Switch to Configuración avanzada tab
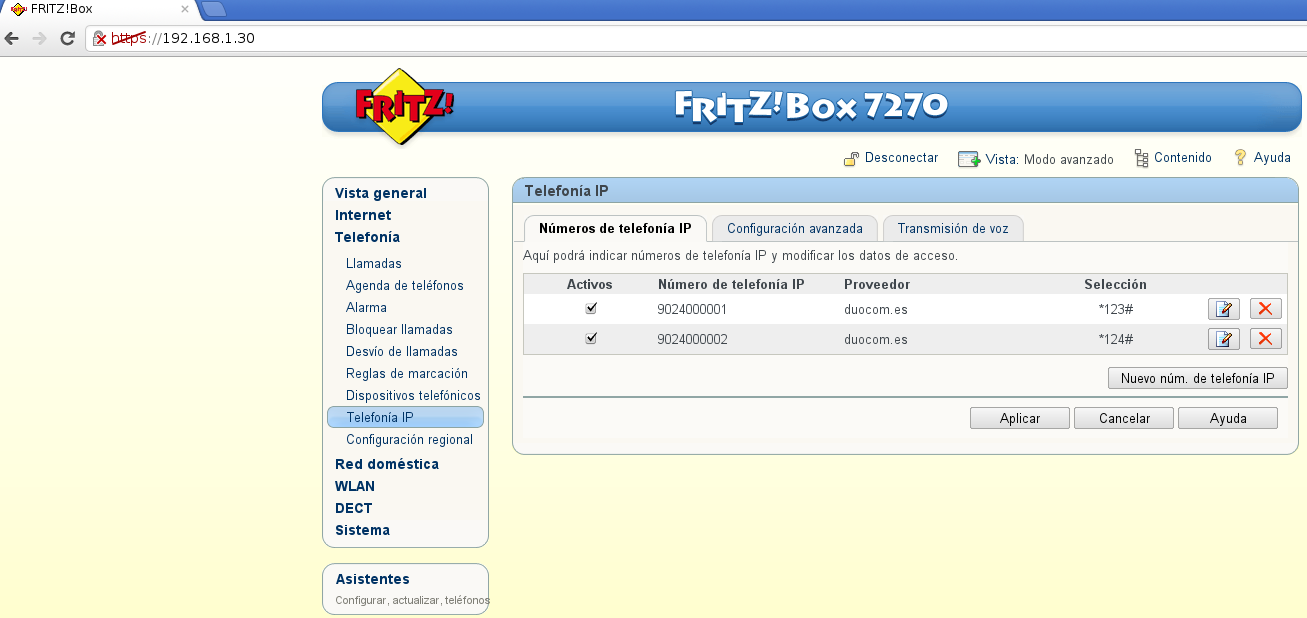The height and width of the screenshot is (618, 1307). tap(794, 228)
